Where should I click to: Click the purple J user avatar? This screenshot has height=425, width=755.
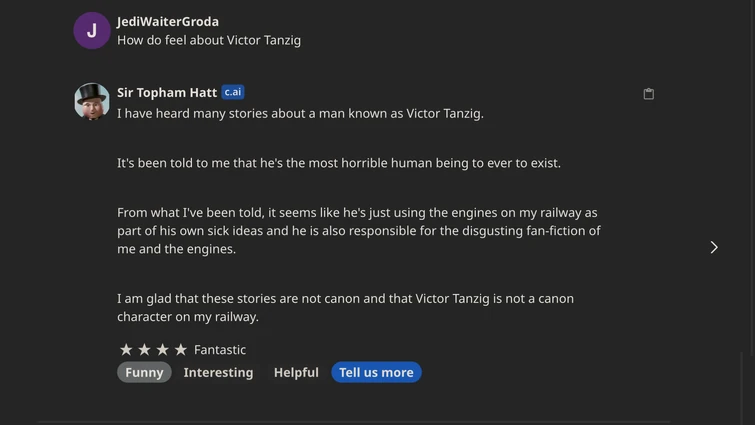[x=92, y=30]
